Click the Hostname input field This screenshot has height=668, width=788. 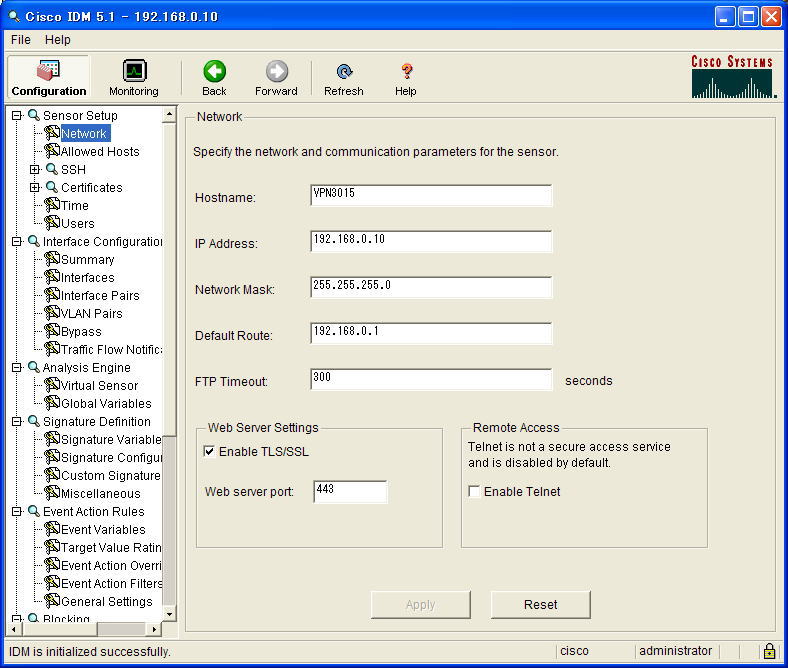(431, 195)
